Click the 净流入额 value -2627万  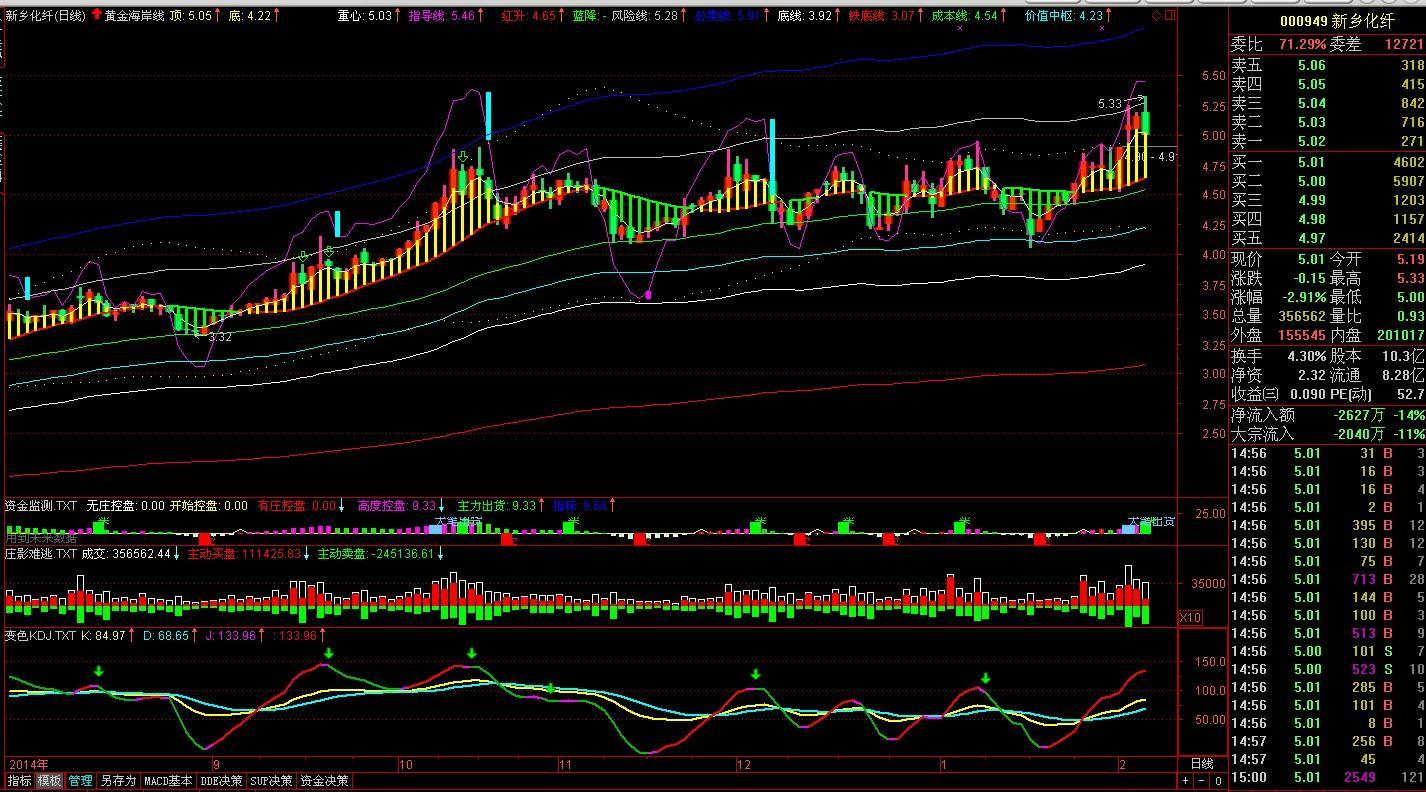point(1358,414)
